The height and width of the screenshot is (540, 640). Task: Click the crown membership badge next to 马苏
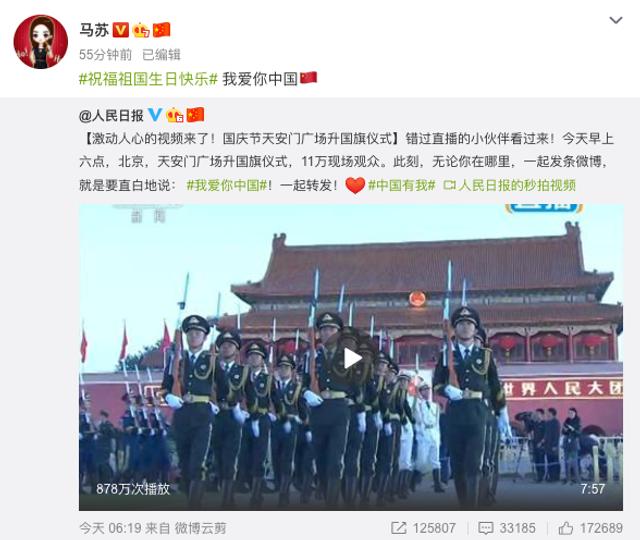tap(141, 30)
